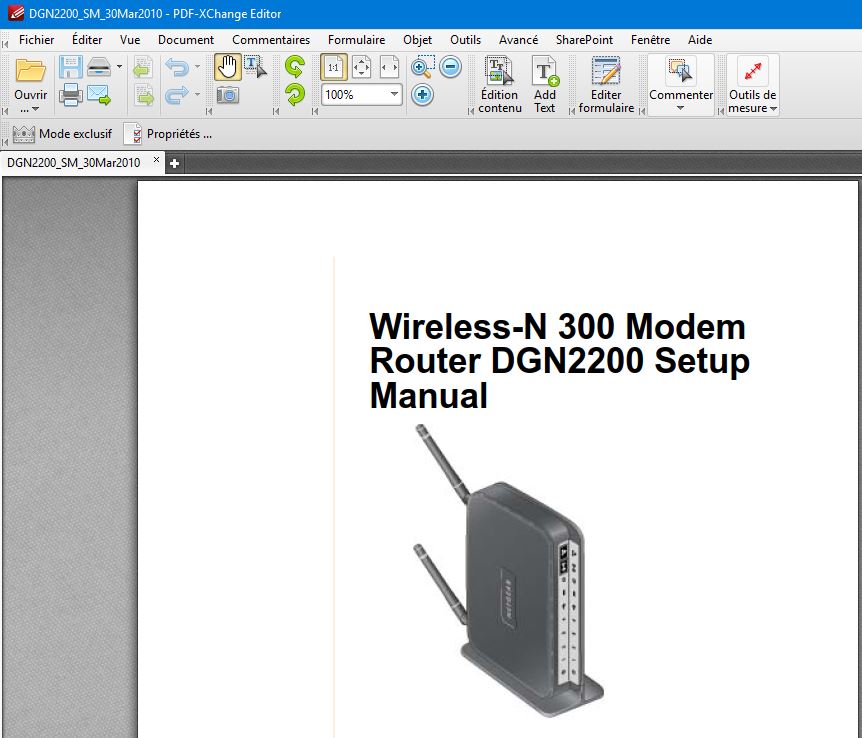Open the Fichier menu

[36, 40]
